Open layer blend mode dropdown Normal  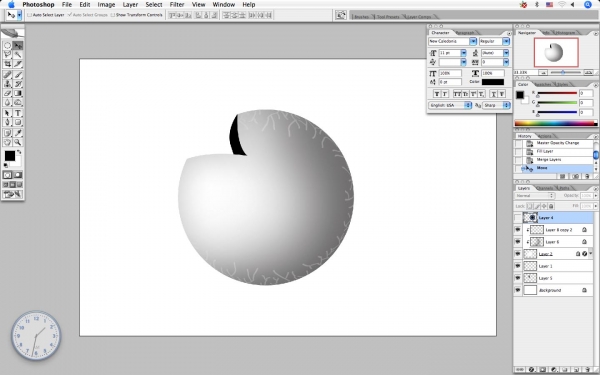[535, 196]
